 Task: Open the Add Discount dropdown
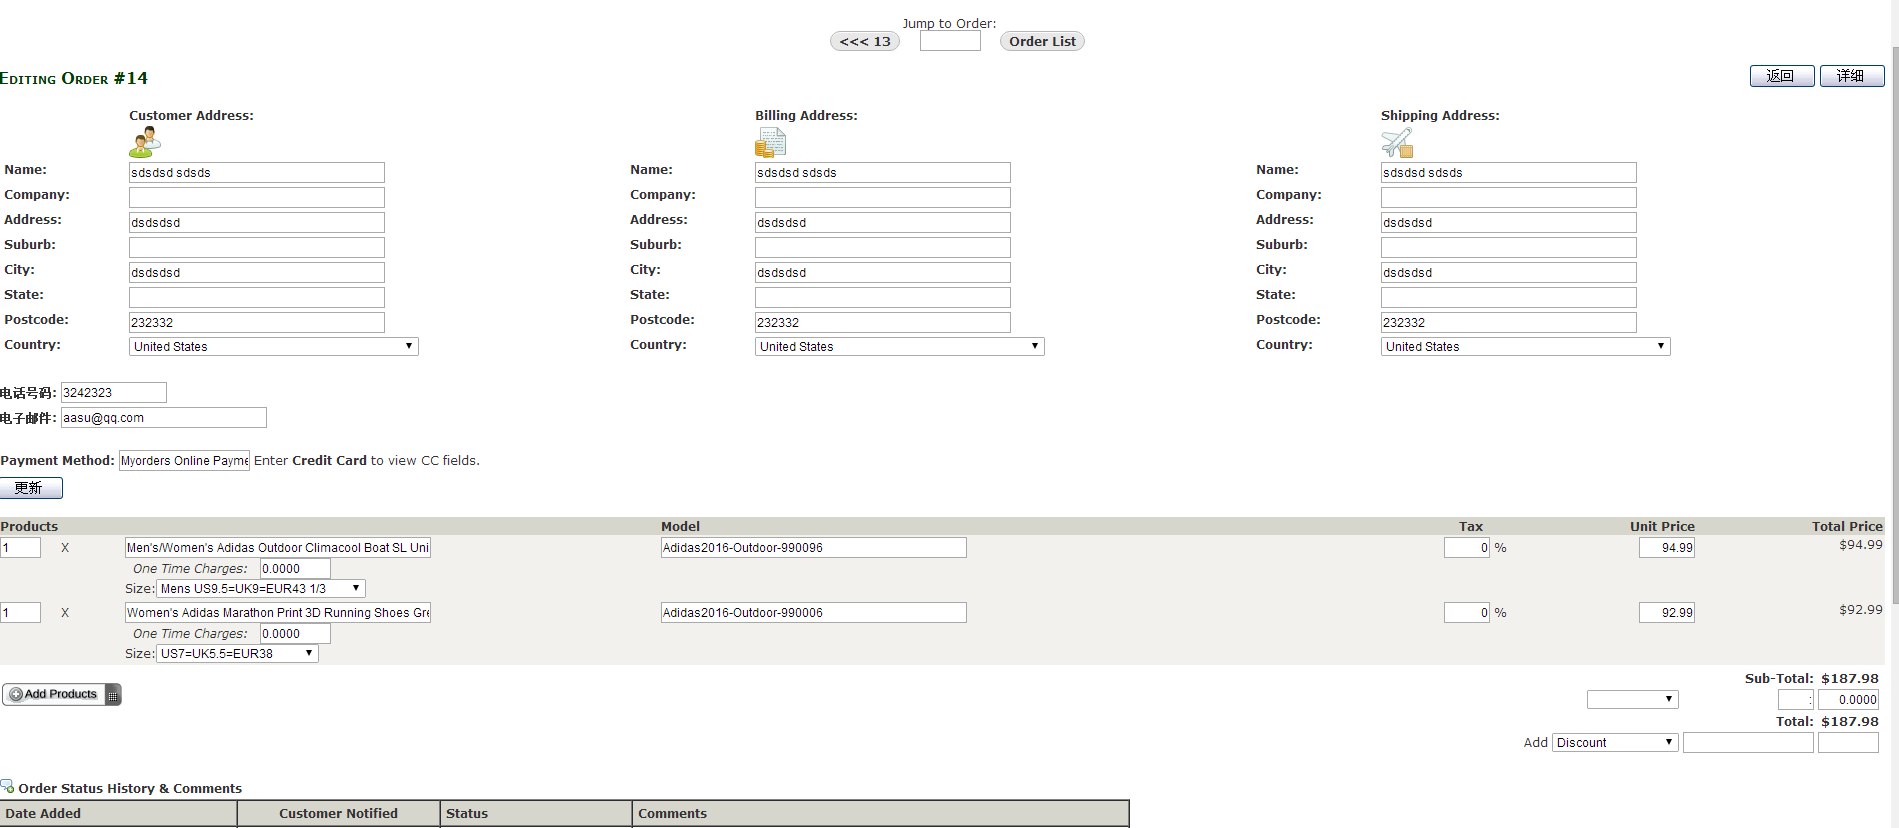1614,743
